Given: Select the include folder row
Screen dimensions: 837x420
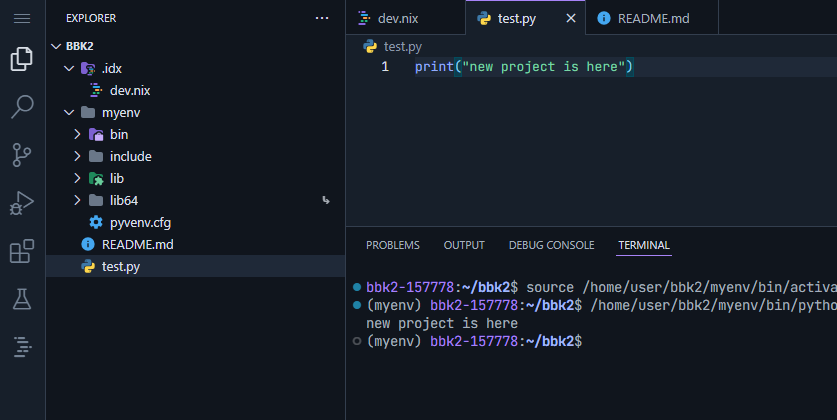Looking at the screenshot, I should tap(195, 156).
